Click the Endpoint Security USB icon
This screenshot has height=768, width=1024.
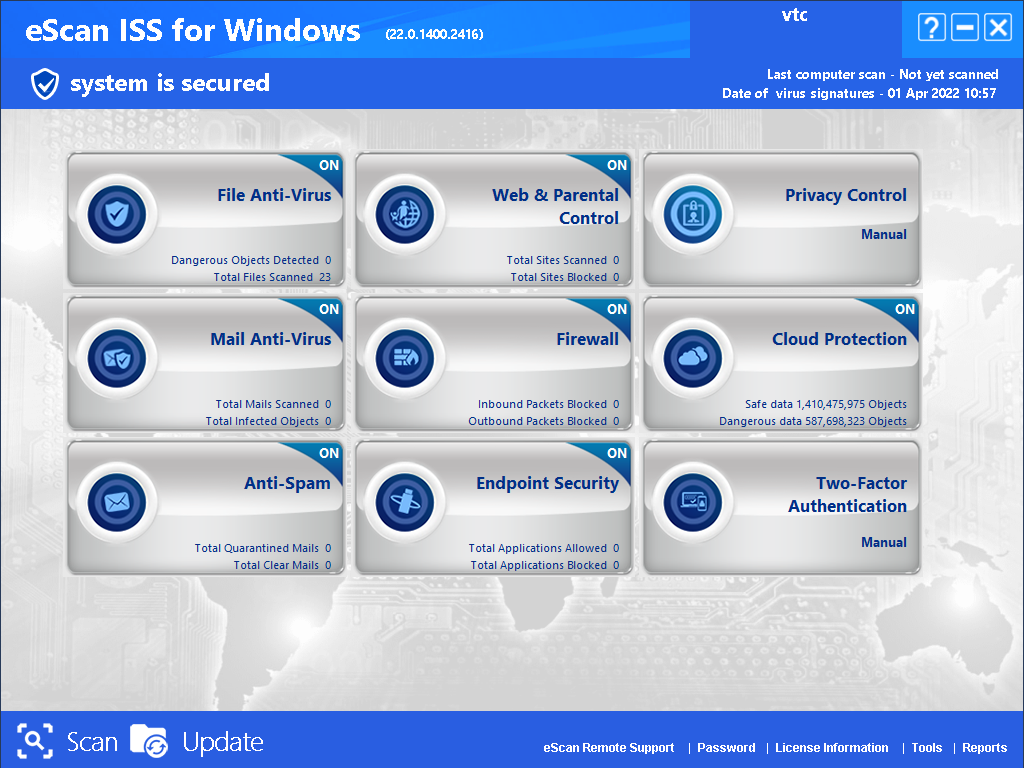405,501
